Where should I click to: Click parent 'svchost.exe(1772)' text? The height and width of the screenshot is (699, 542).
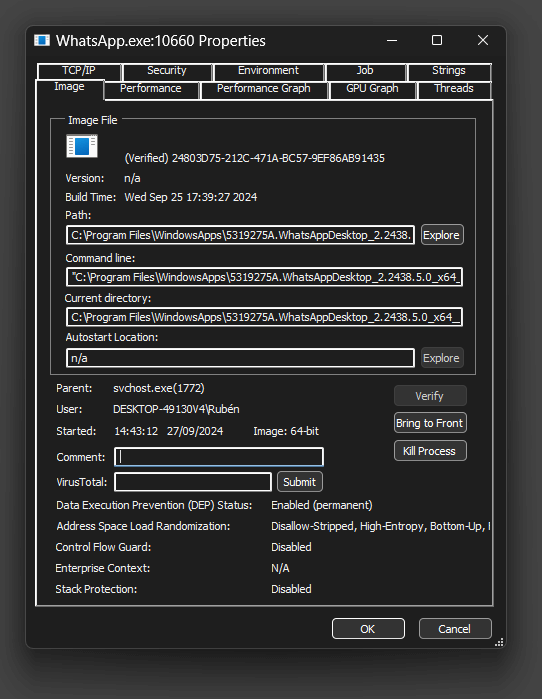point(159,388)
